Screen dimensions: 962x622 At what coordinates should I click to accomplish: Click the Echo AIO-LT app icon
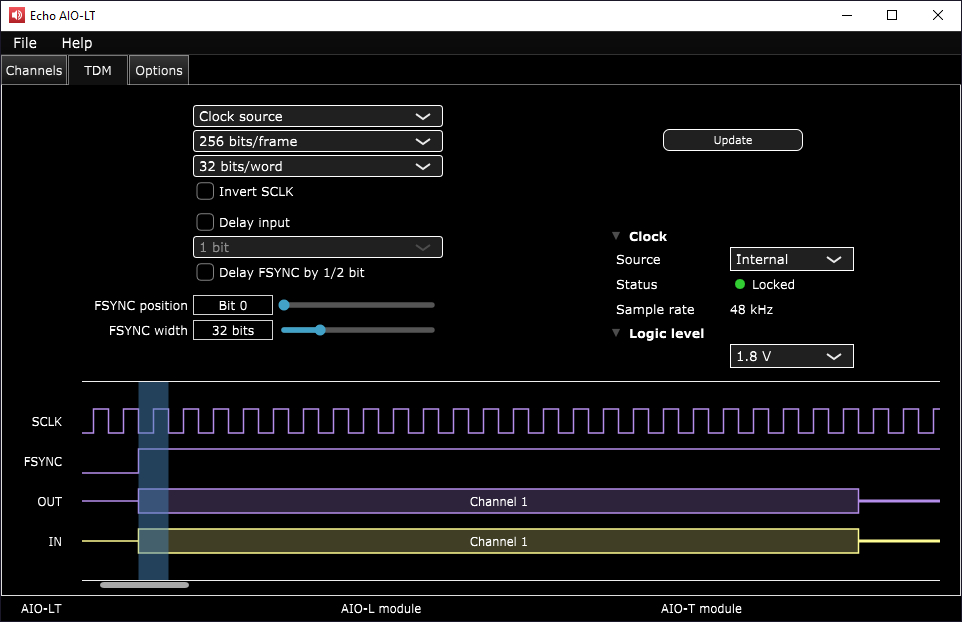(x=16, y=15)
